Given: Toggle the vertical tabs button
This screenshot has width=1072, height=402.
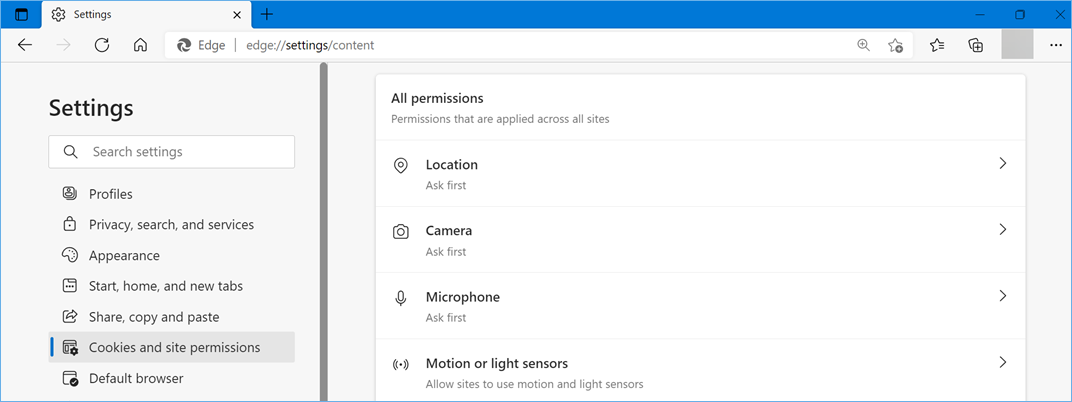Looking at the screenshot, I should pos(21,15).
